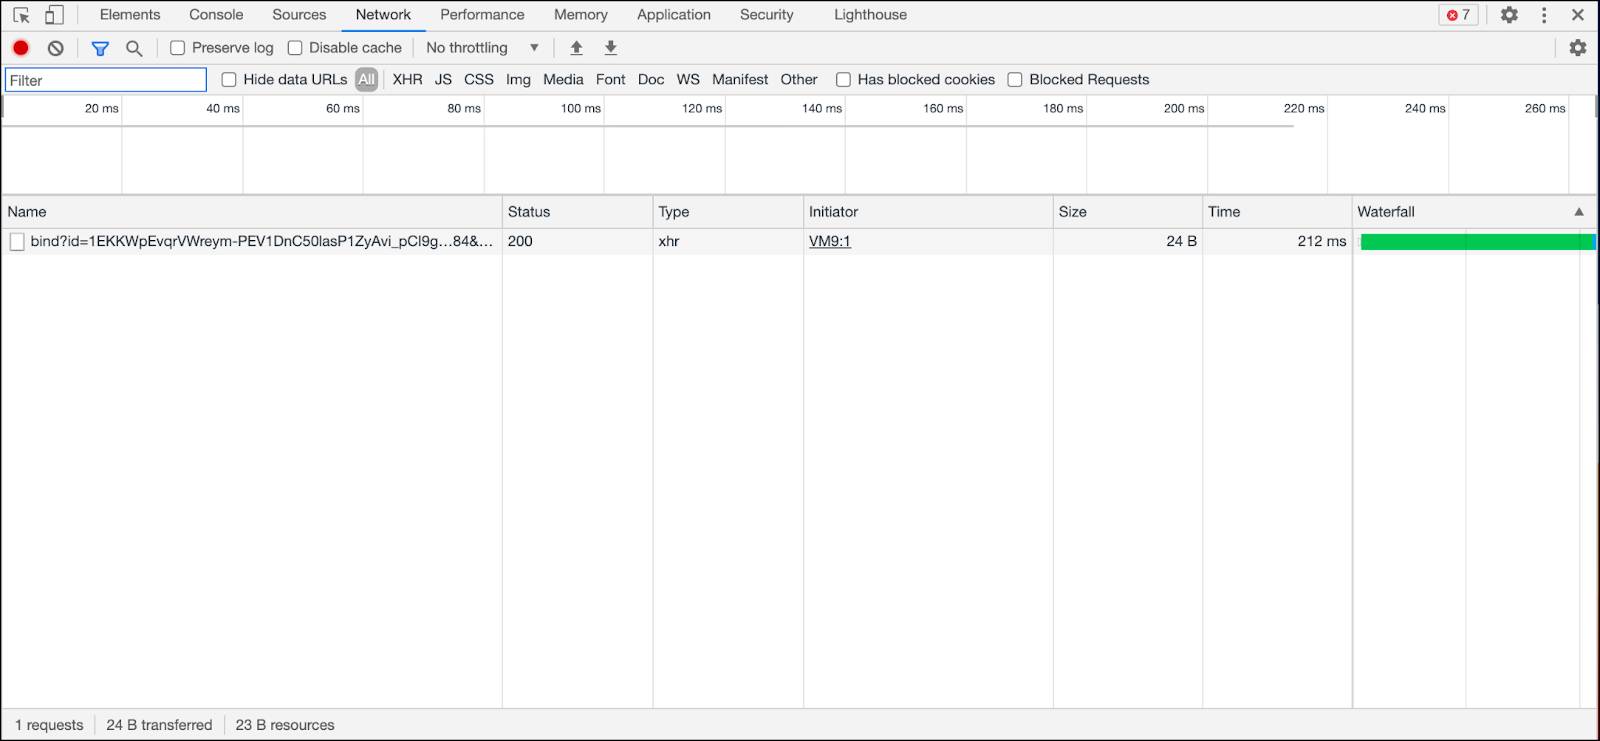This screenshot has height=741, width=1600.
Task: Toggle the filter funnel icon
Action: coord(100,48)
